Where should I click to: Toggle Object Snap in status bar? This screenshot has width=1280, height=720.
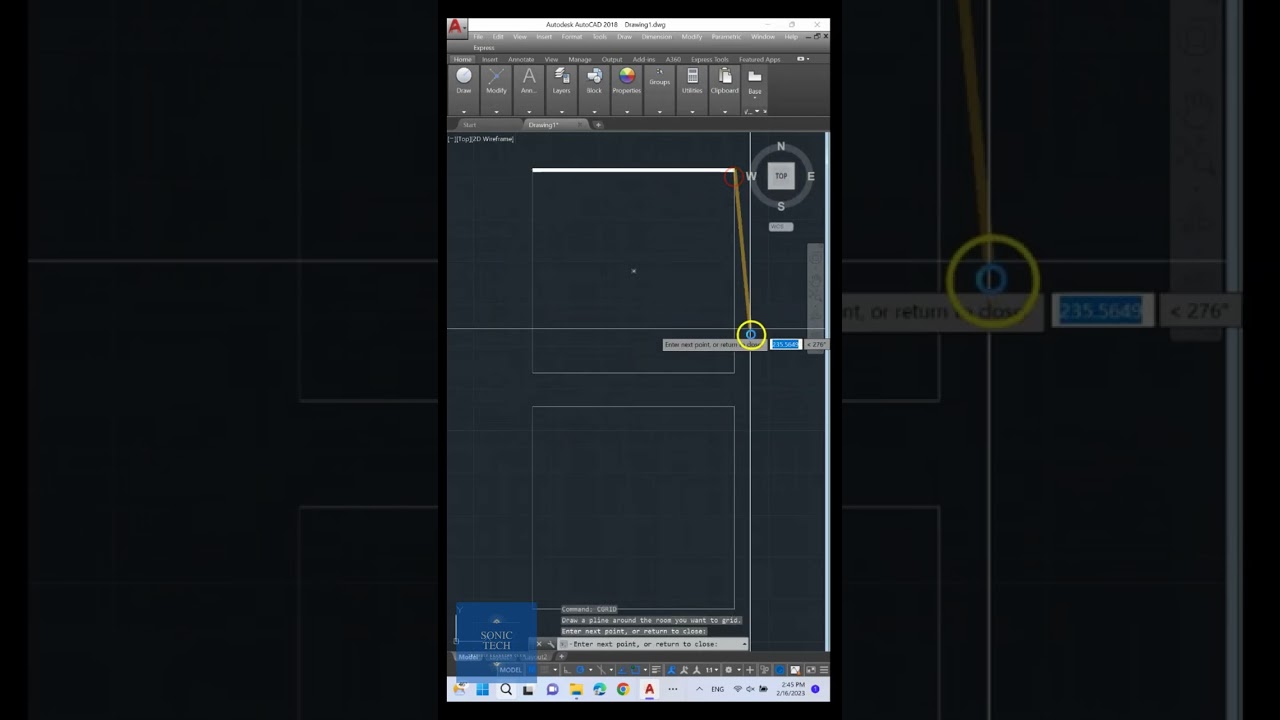tap(635, 670)
